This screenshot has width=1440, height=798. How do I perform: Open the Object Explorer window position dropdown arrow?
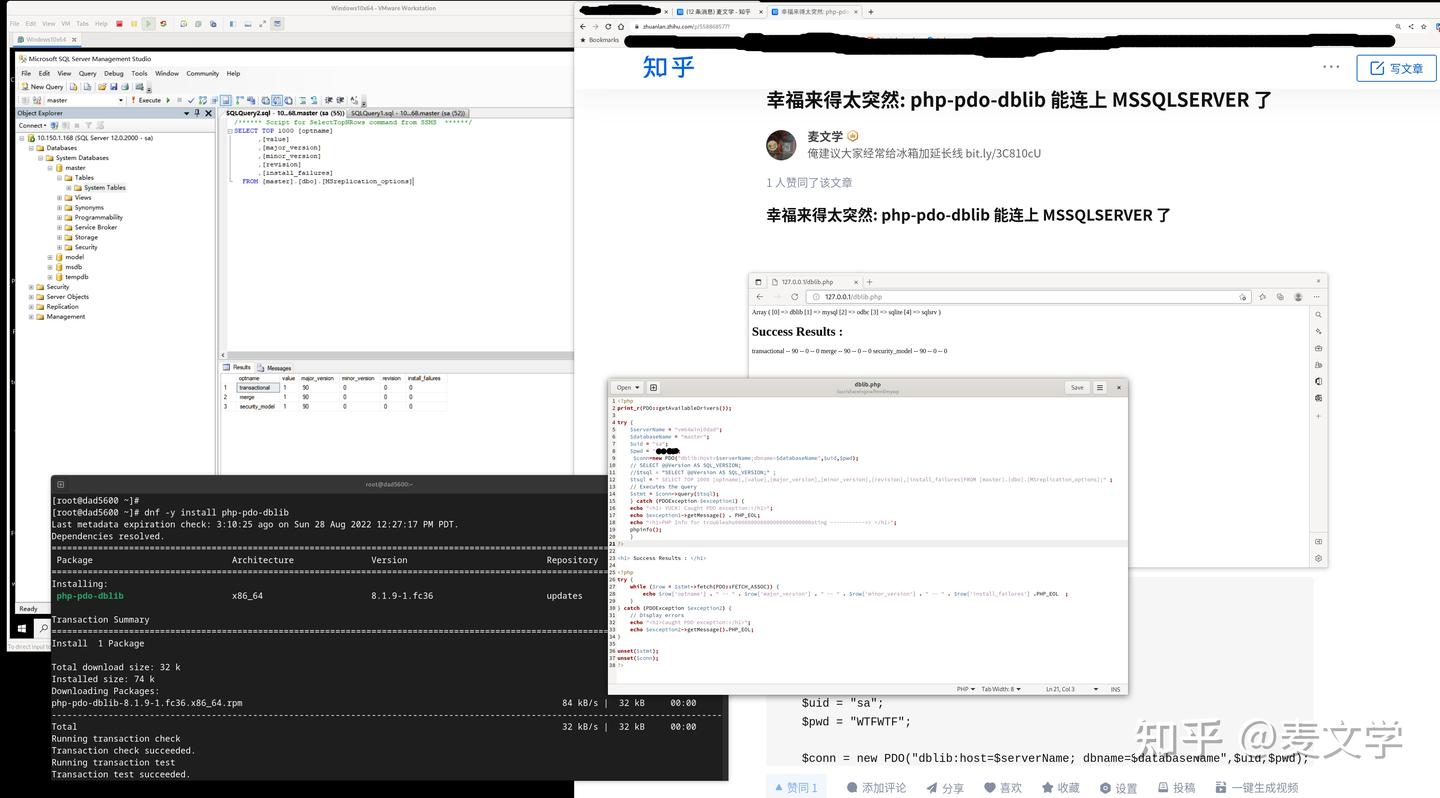[186, 113]
